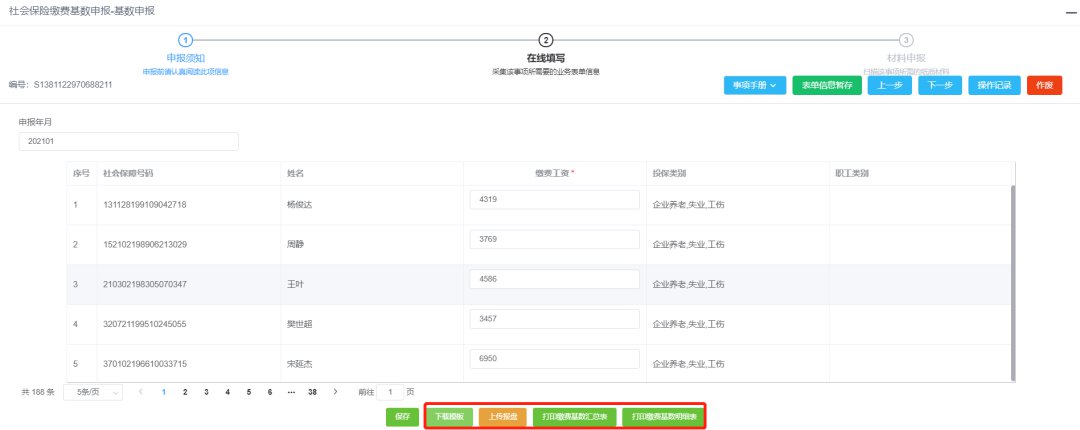This screenshot has width=1080, height=430.
Task: Go to next page using right arrow
Action: (335, 392)
